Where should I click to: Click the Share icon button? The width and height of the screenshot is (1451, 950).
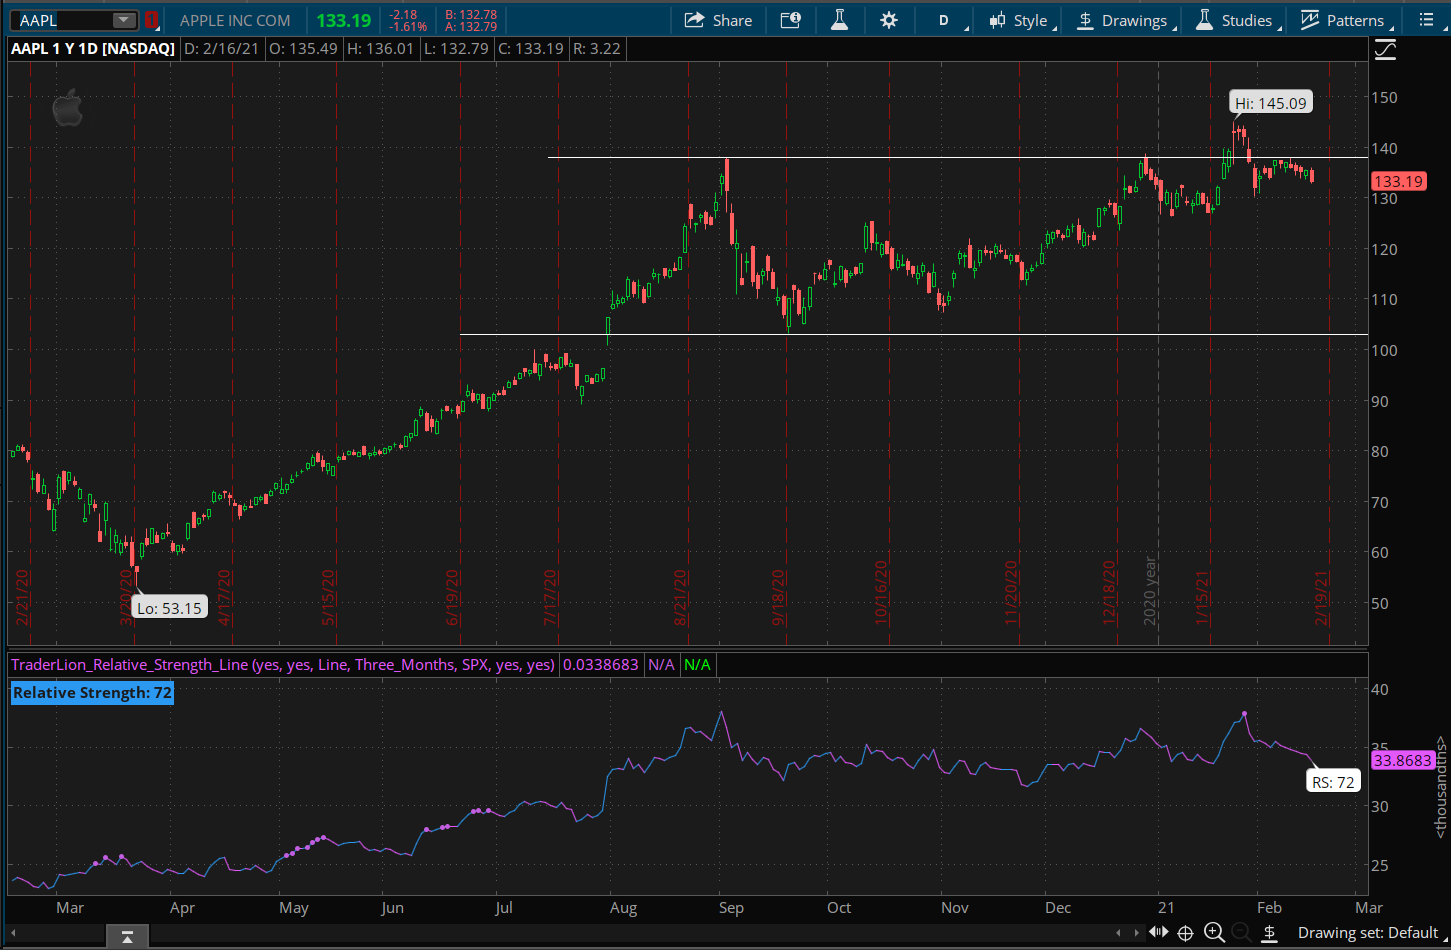[x=718, y=20]
